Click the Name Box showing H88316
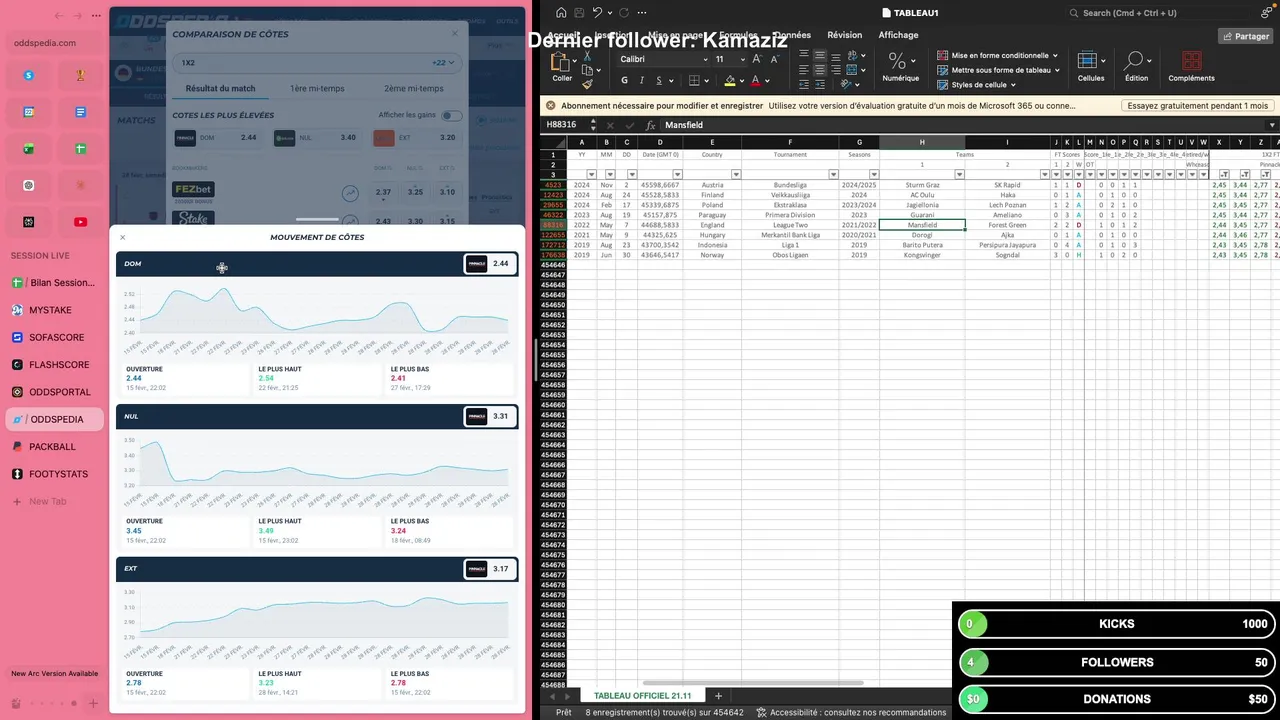This screenshot has height=720, width=1280. coord(565,125)
